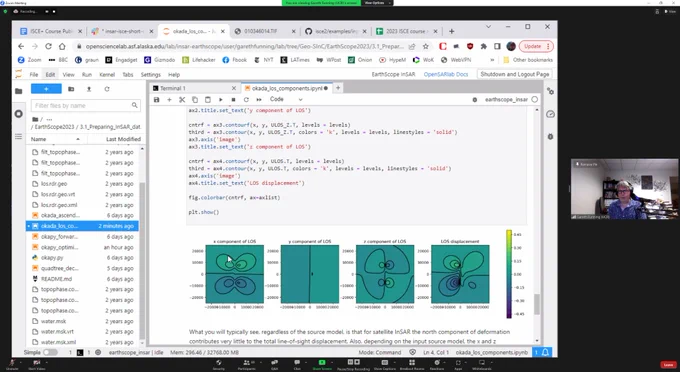Restart kernel and run all cells icon

pos(259,100)
